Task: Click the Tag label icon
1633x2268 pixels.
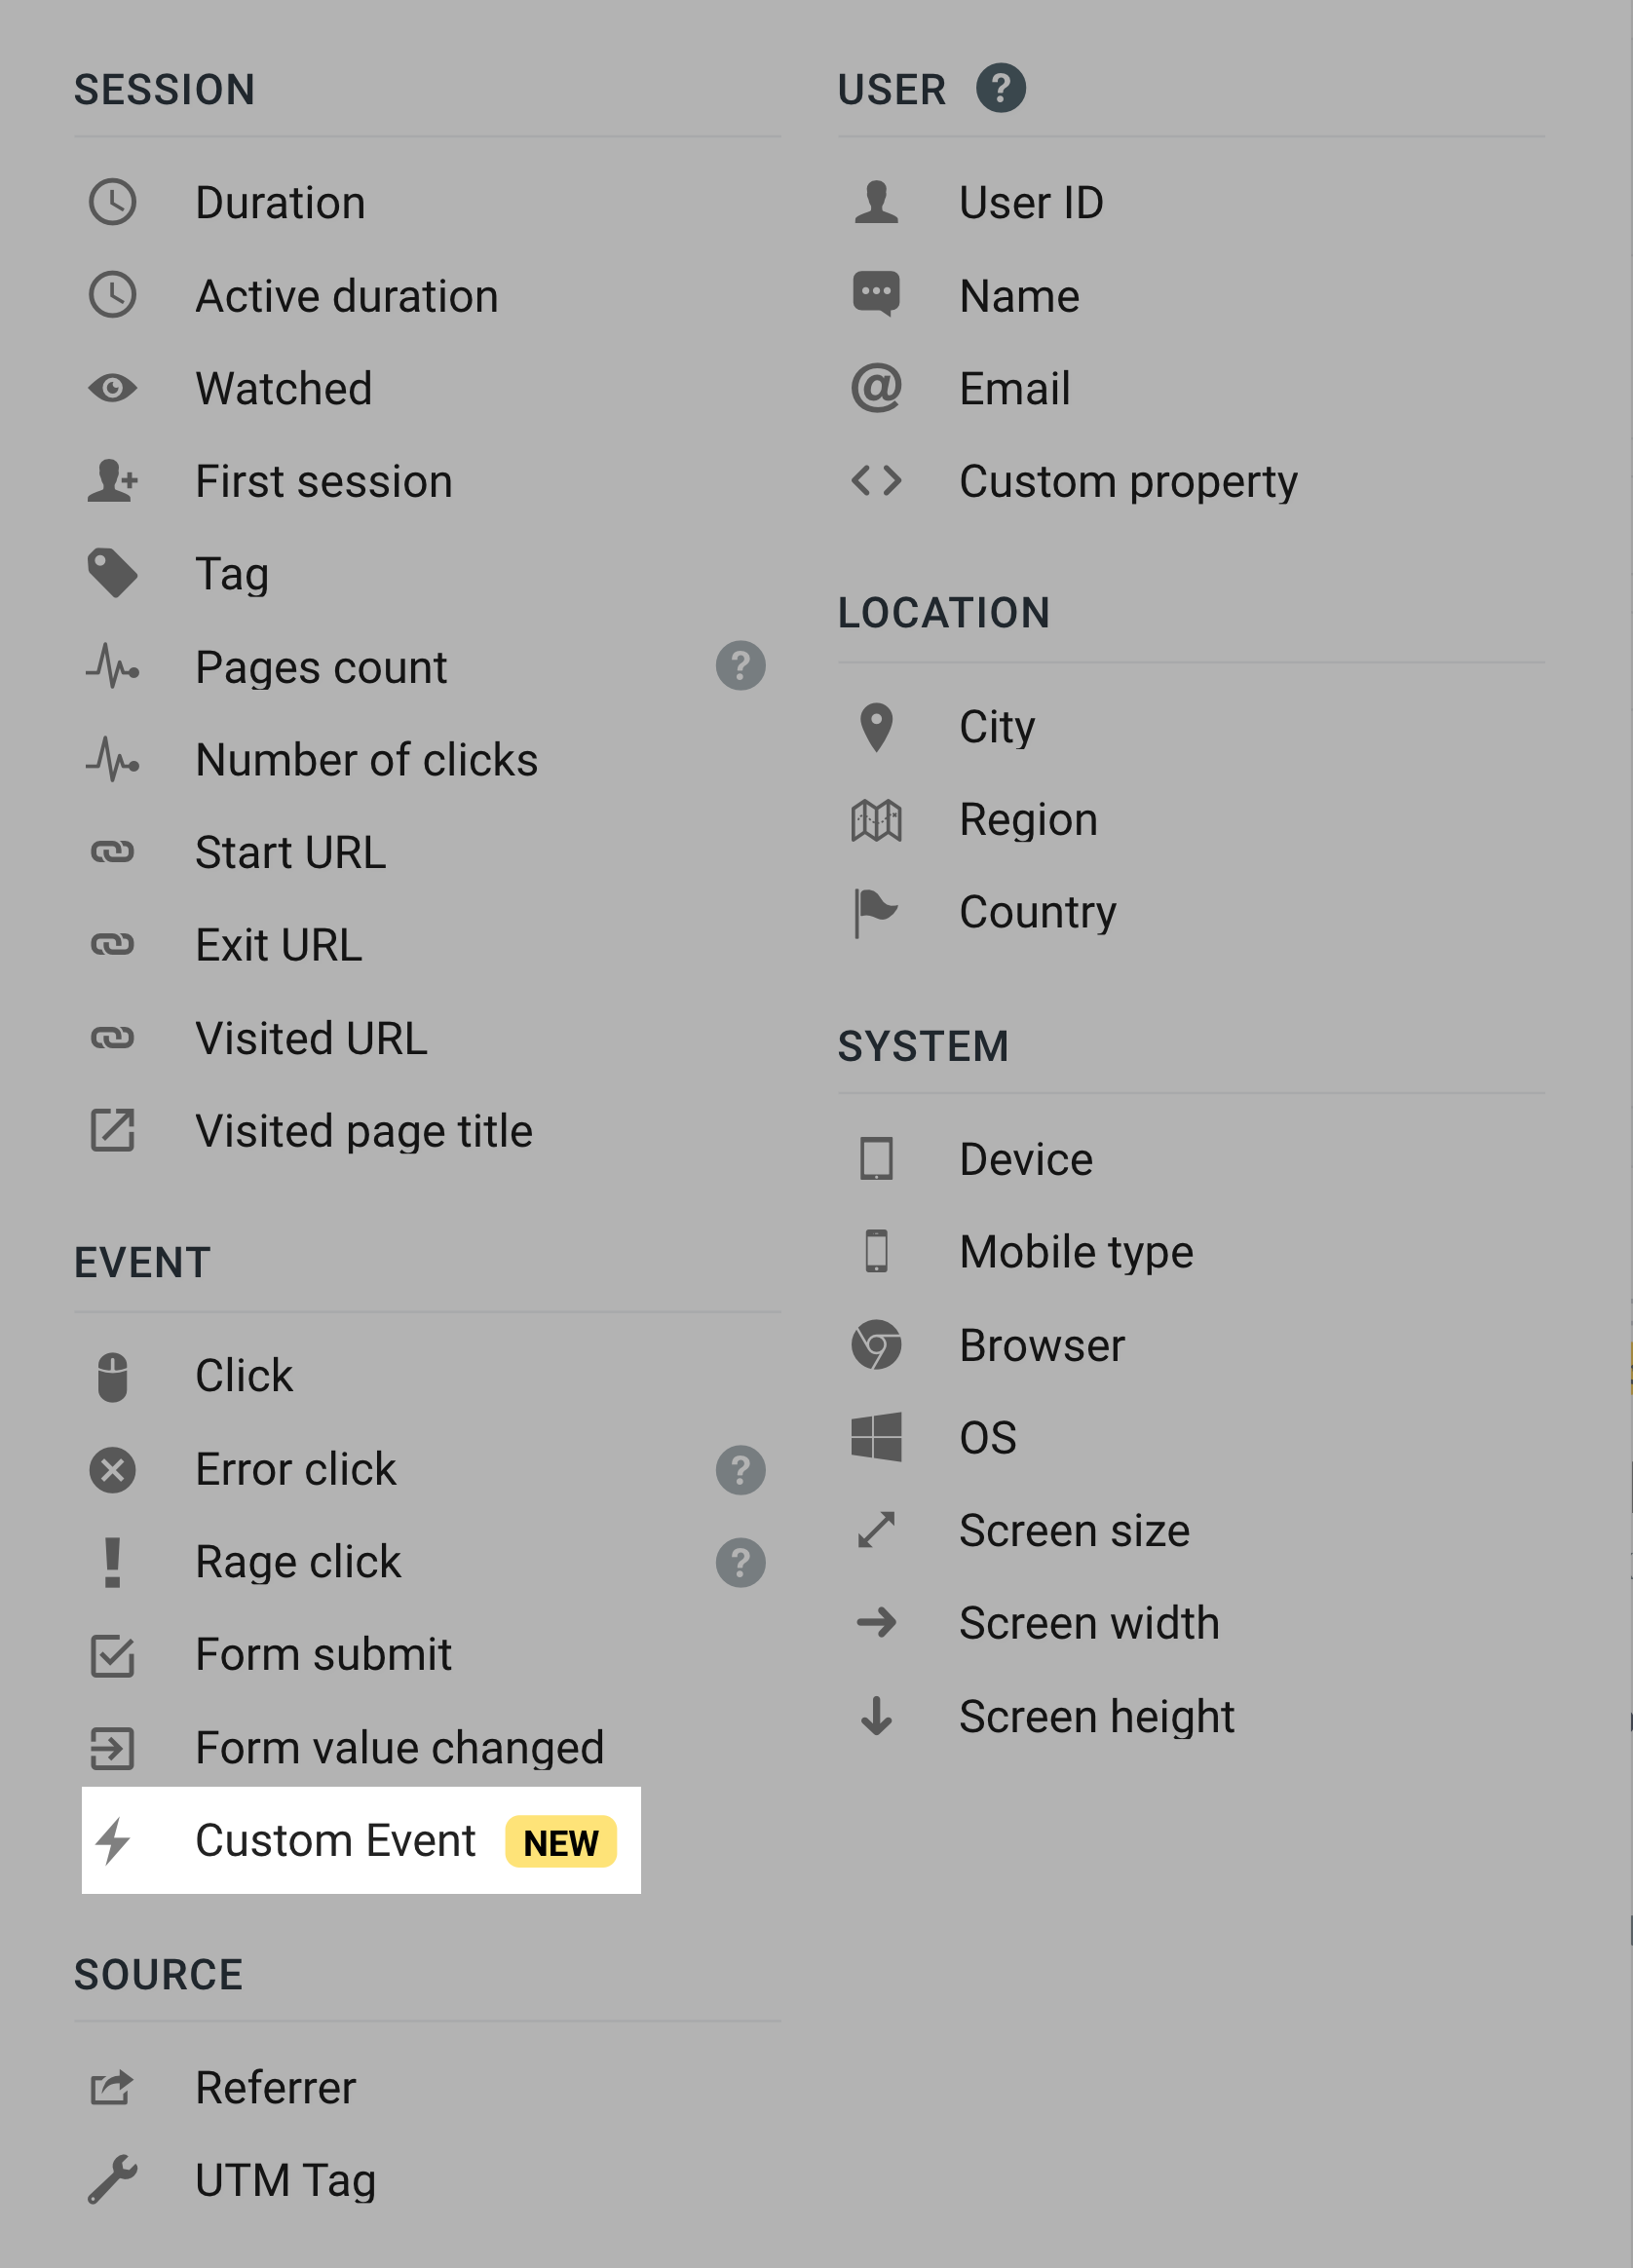Action: click(113, 574)
